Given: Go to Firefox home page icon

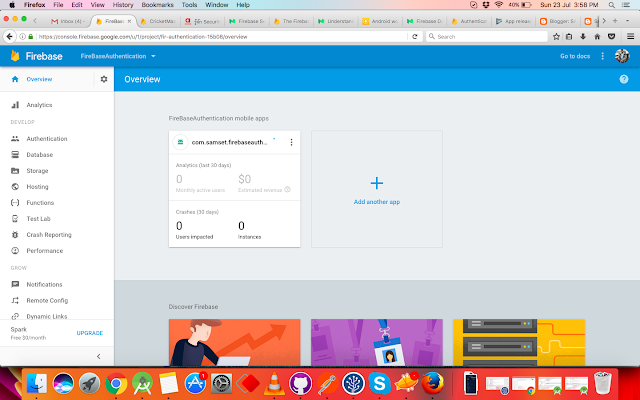Looking at the screenshot, I should 597,37.
